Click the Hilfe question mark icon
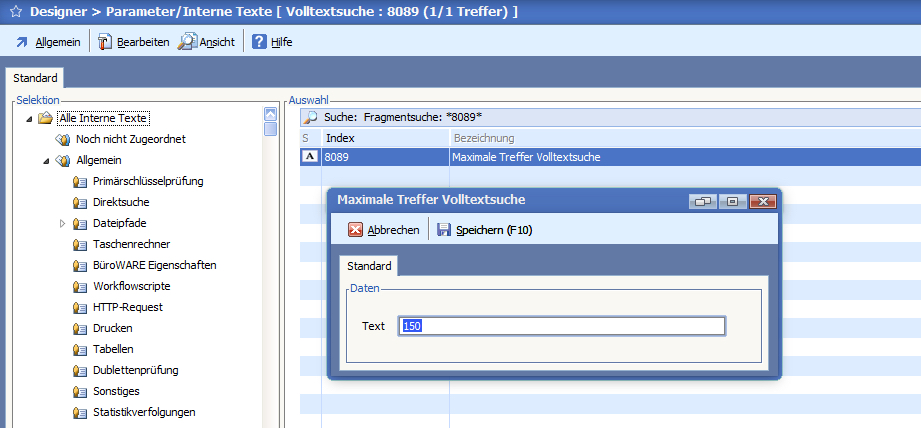Screen dimensions: 921x428 coord(259,42)
